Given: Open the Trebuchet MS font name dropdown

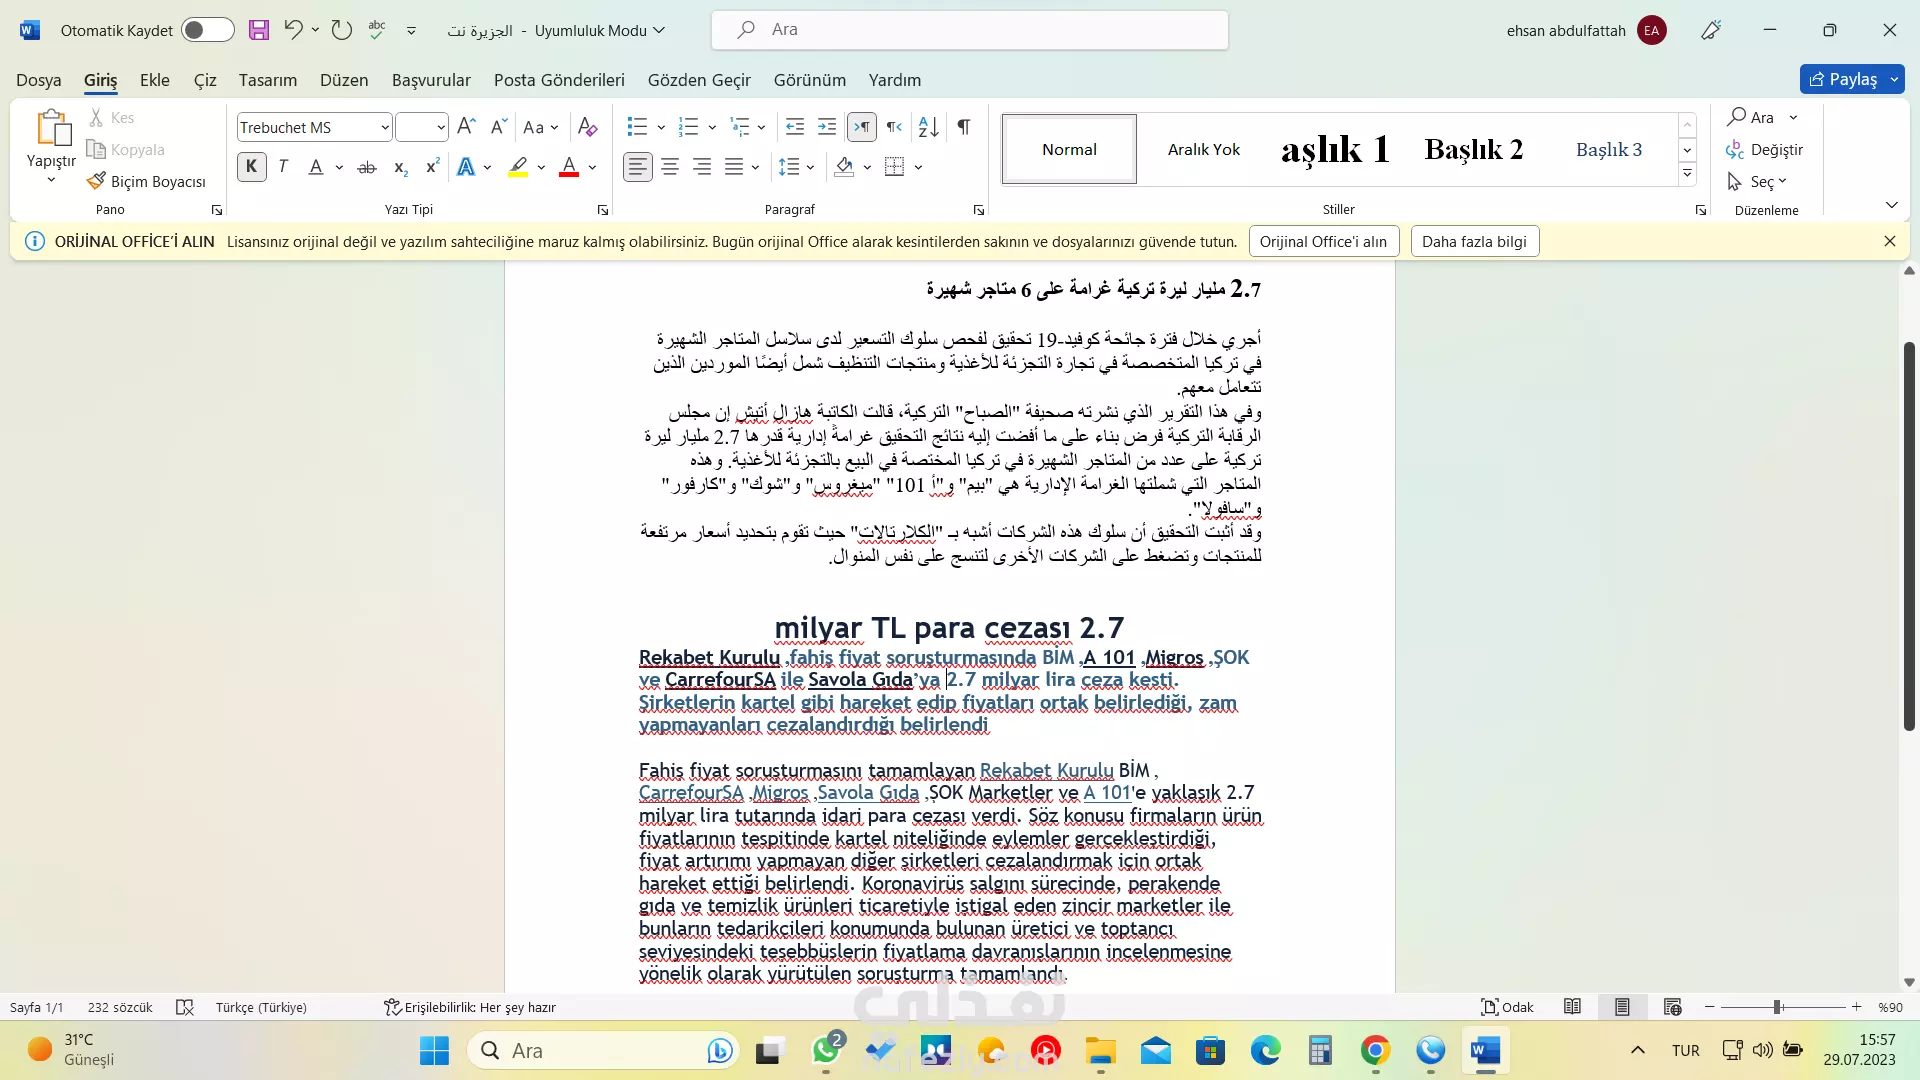Looking at the screenshot, I should [385, 127].
